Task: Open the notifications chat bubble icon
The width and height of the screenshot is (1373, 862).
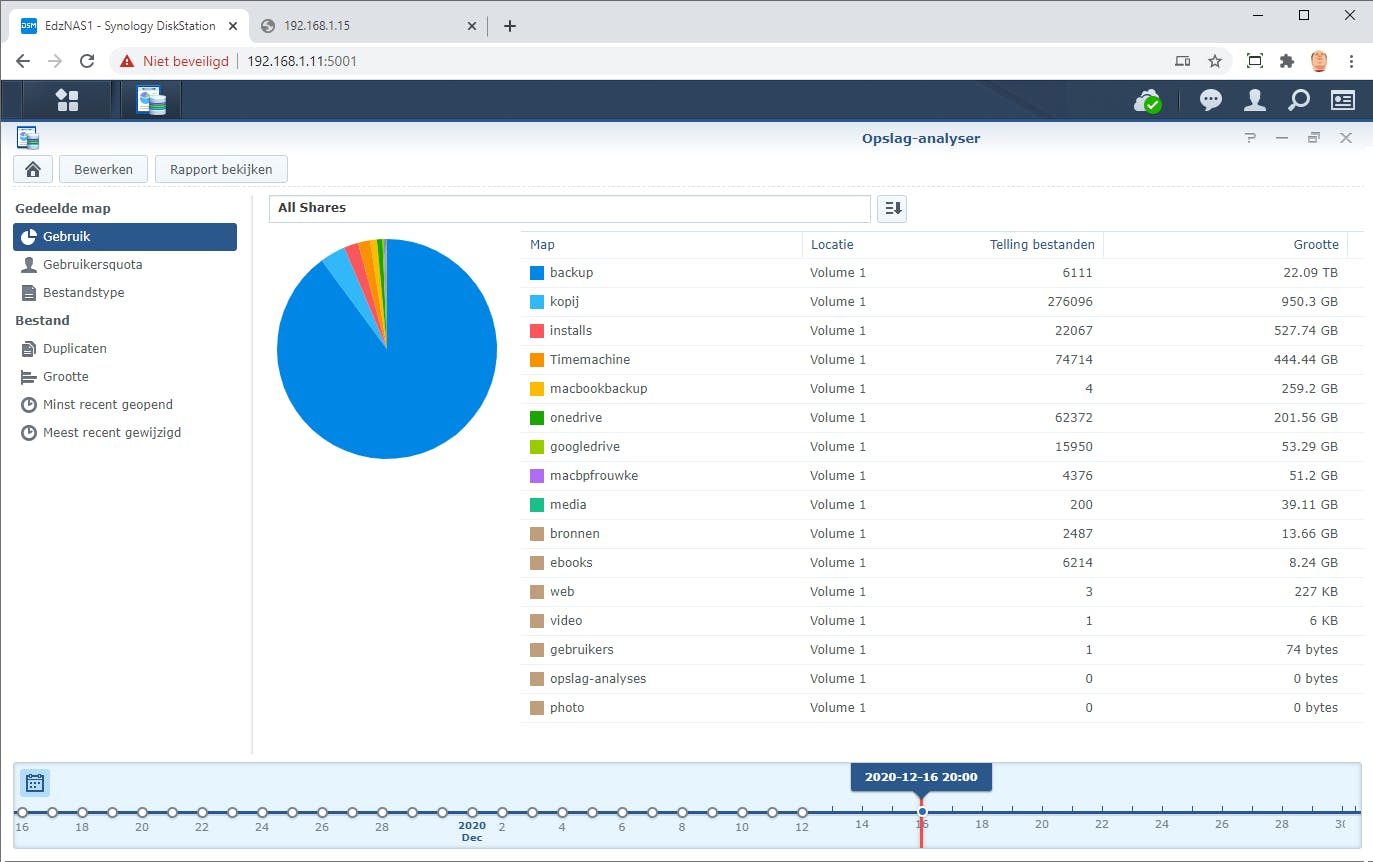Action: [1211, 100]
